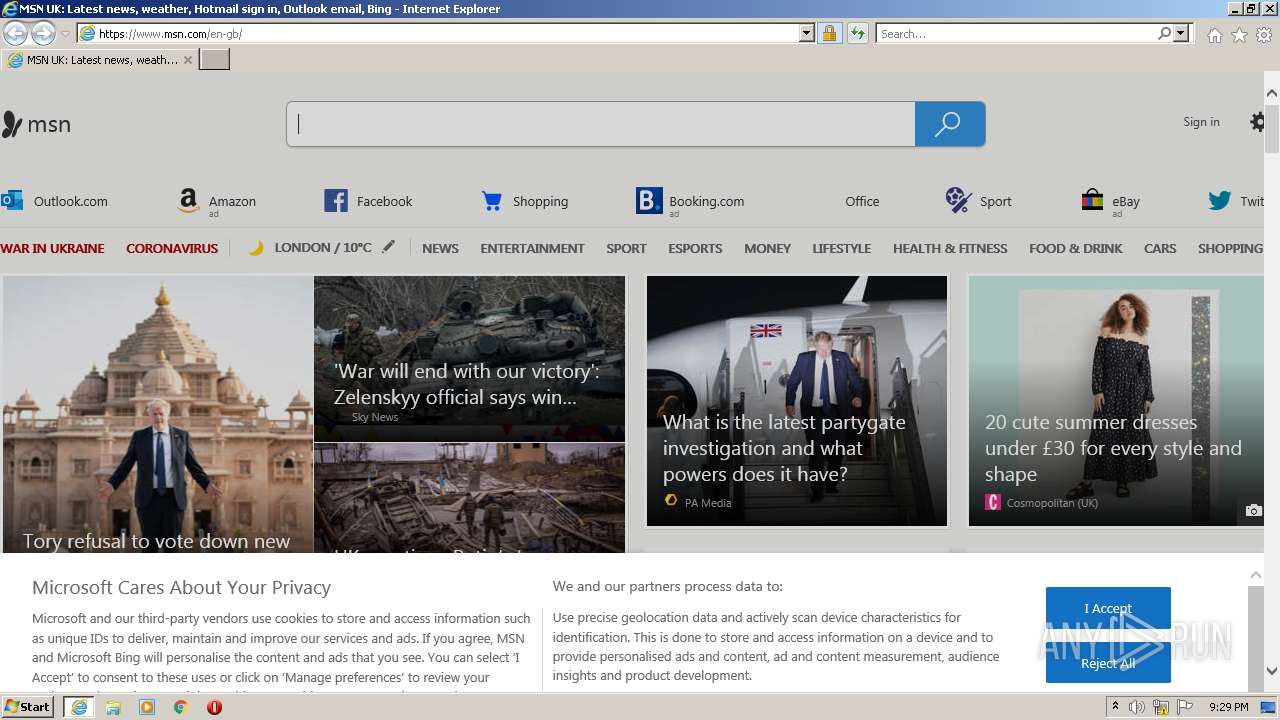Click the security lock icon in address bar
This screenshot has height=720, width=1280.
click(x=829, y=33)
